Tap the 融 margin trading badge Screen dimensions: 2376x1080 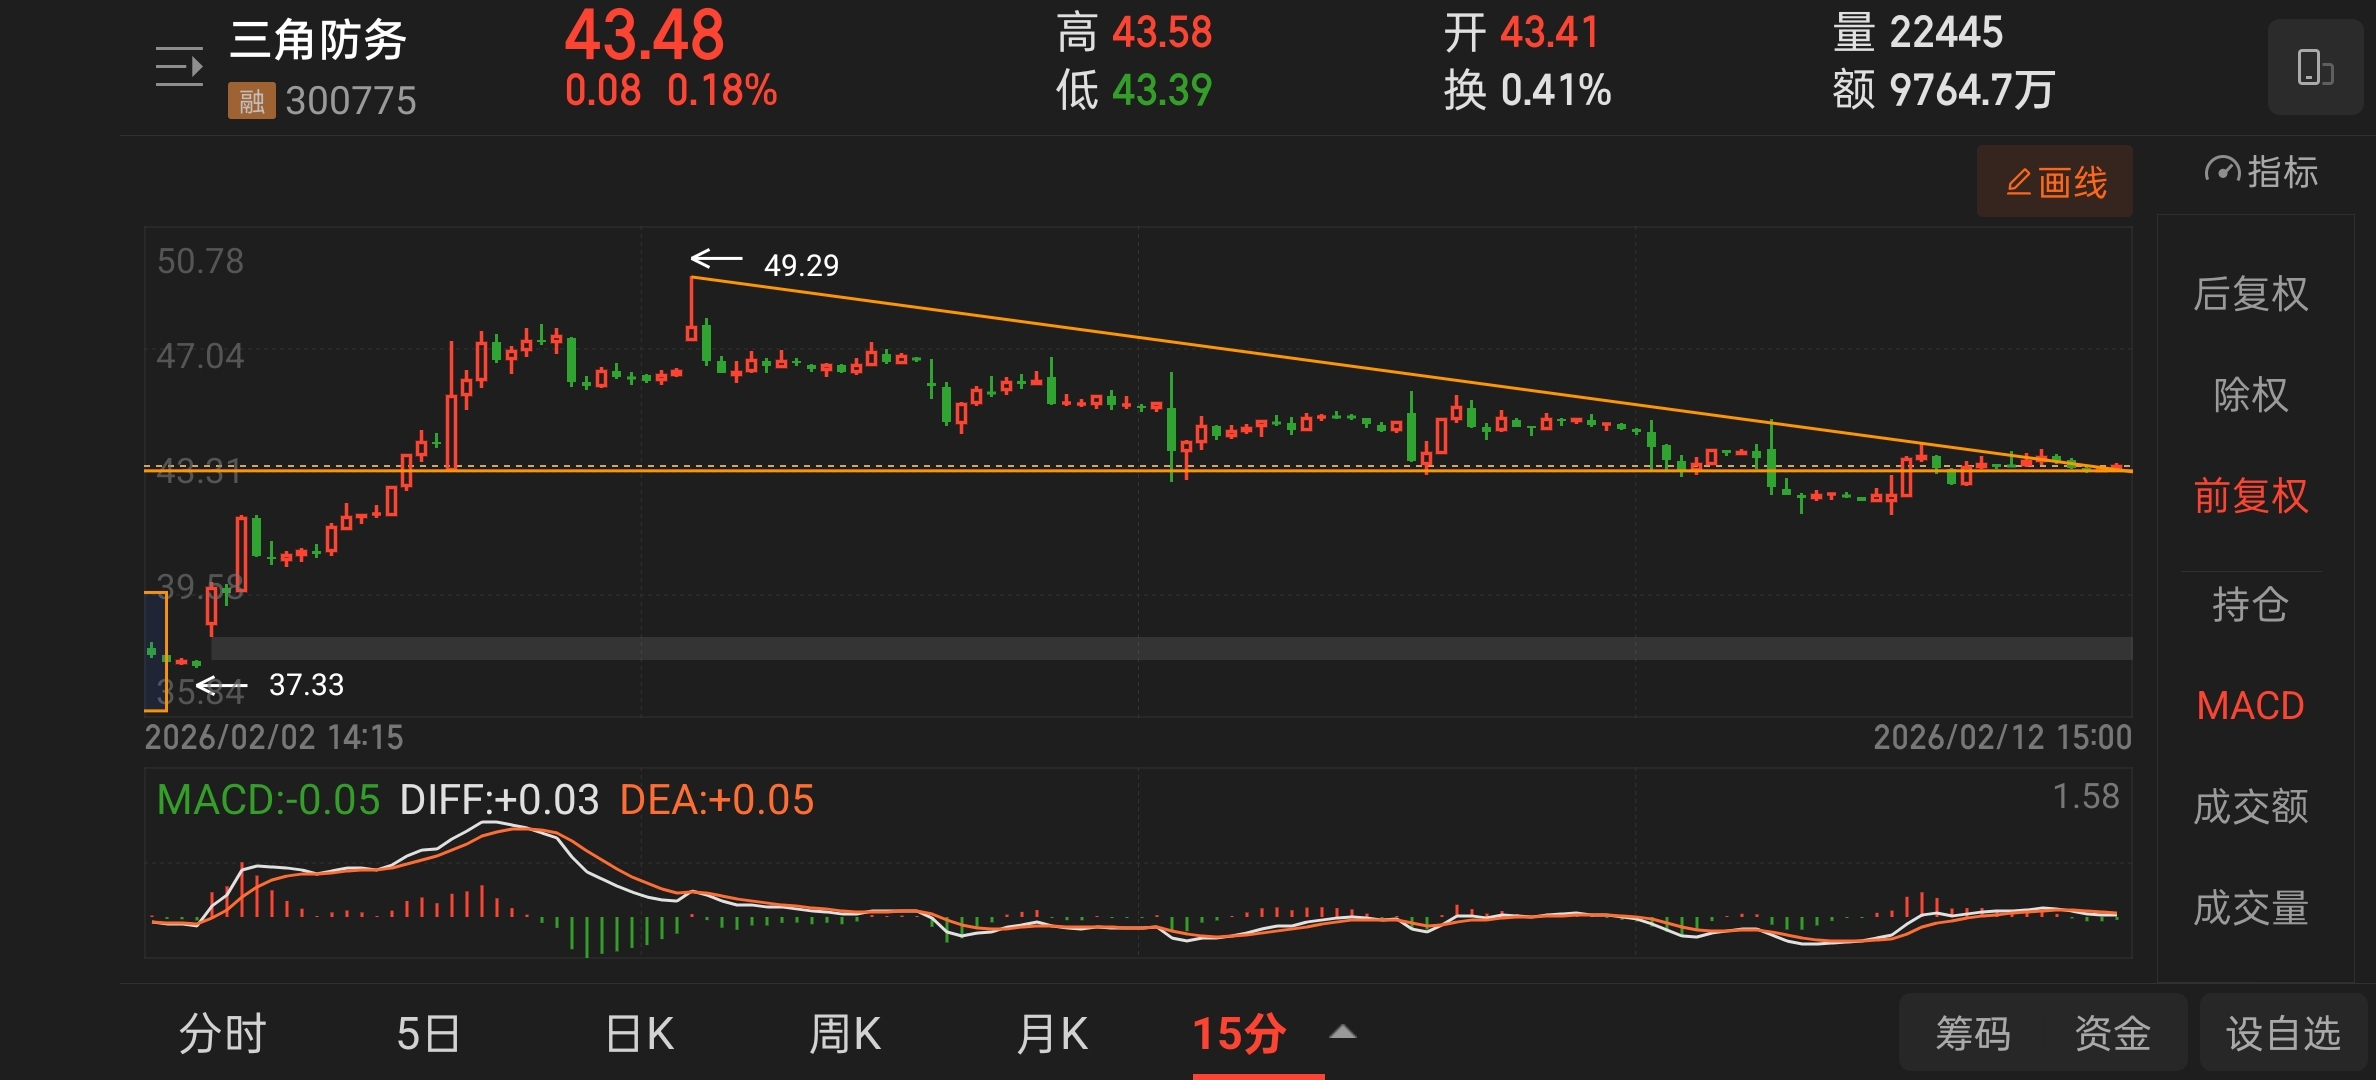[251, 100]
